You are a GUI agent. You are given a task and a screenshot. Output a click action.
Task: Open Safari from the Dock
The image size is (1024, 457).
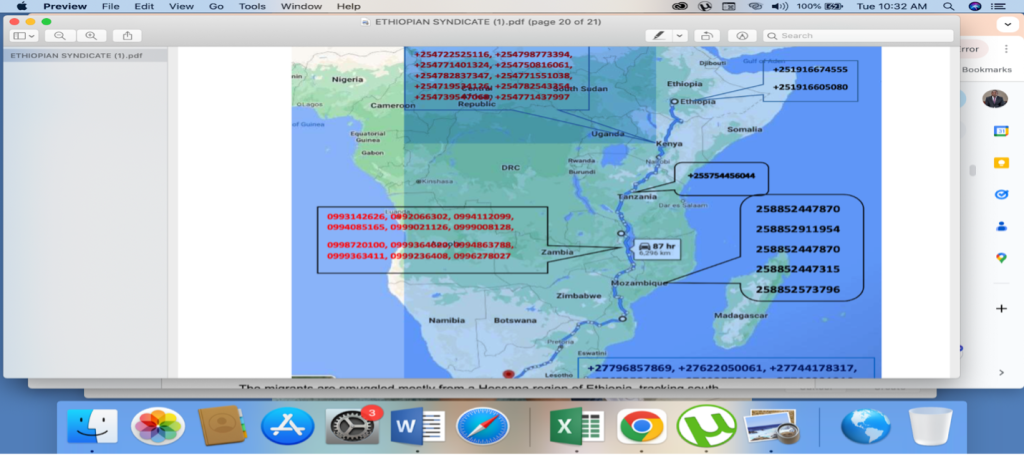click(482, 426)
